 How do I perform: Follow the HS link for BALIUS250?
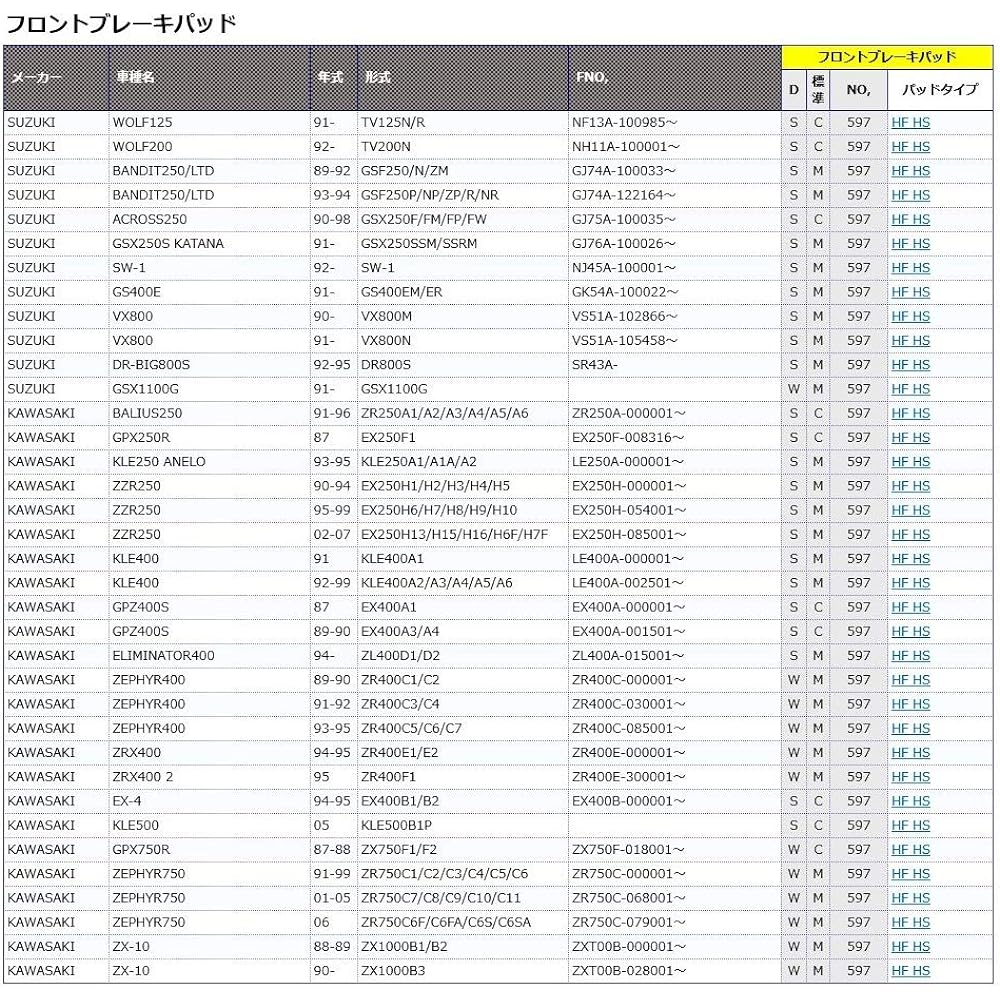pyautogui.click(x=920, y=413)
